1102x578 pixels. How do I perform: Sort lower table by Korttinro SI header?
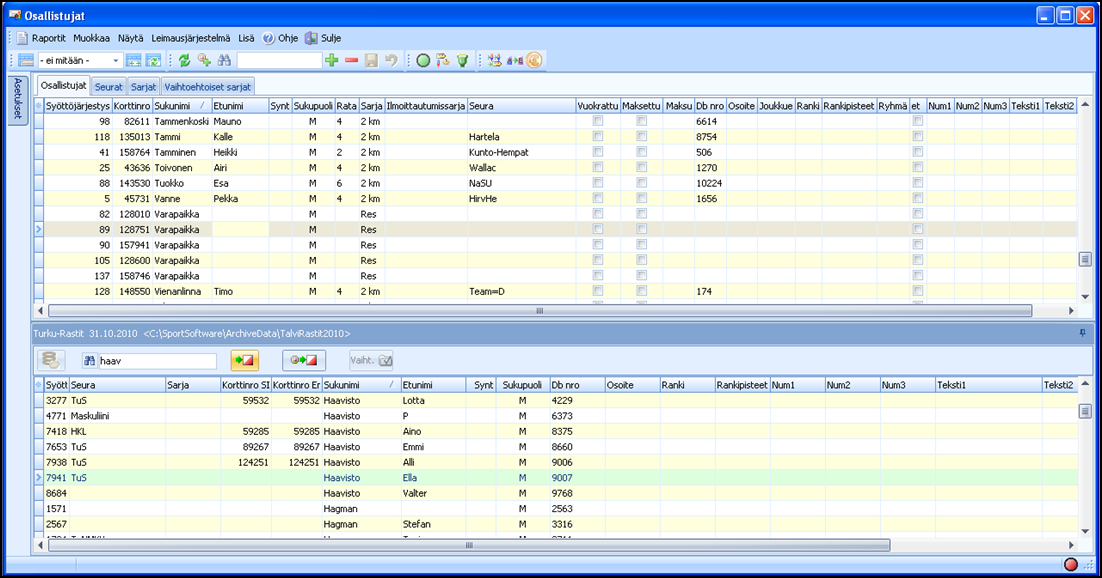[x=245, y=385]
